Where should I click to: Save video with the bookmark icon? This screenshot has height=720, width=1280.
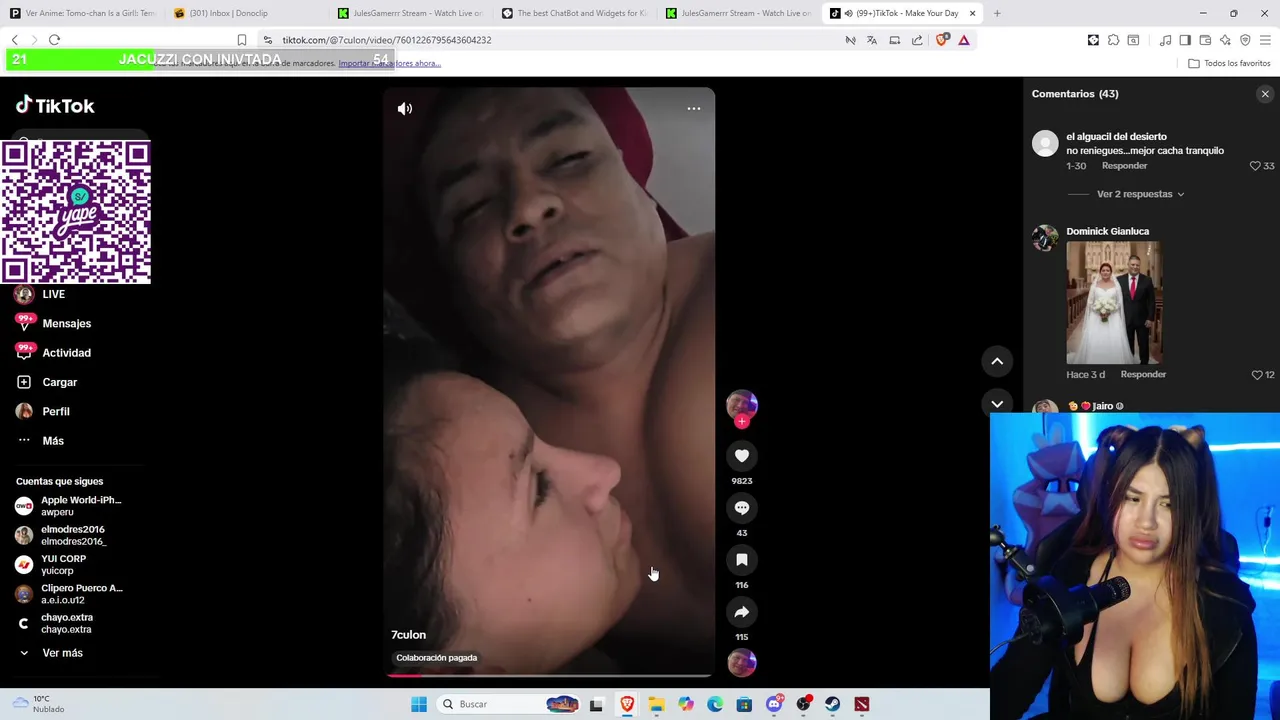tap(742, 560)
